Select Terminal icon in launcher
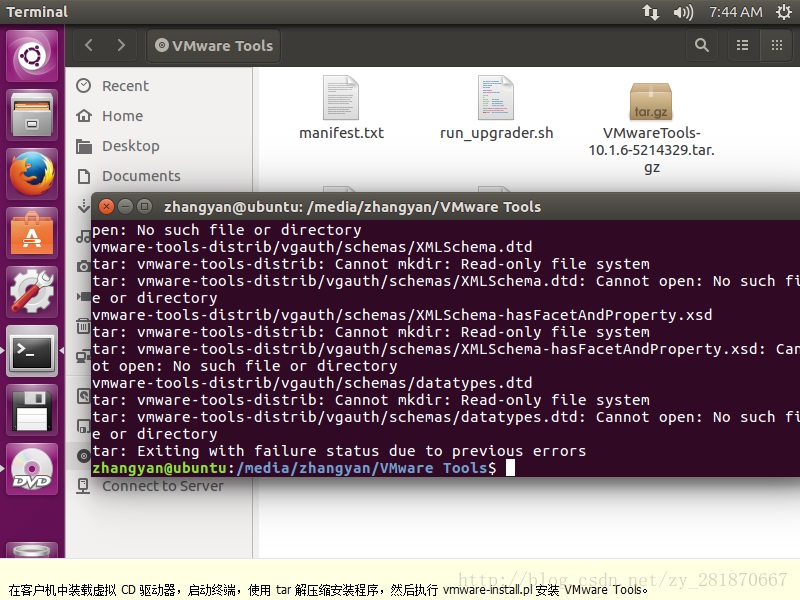The image size is (800, 600). (x=32, y=352)
